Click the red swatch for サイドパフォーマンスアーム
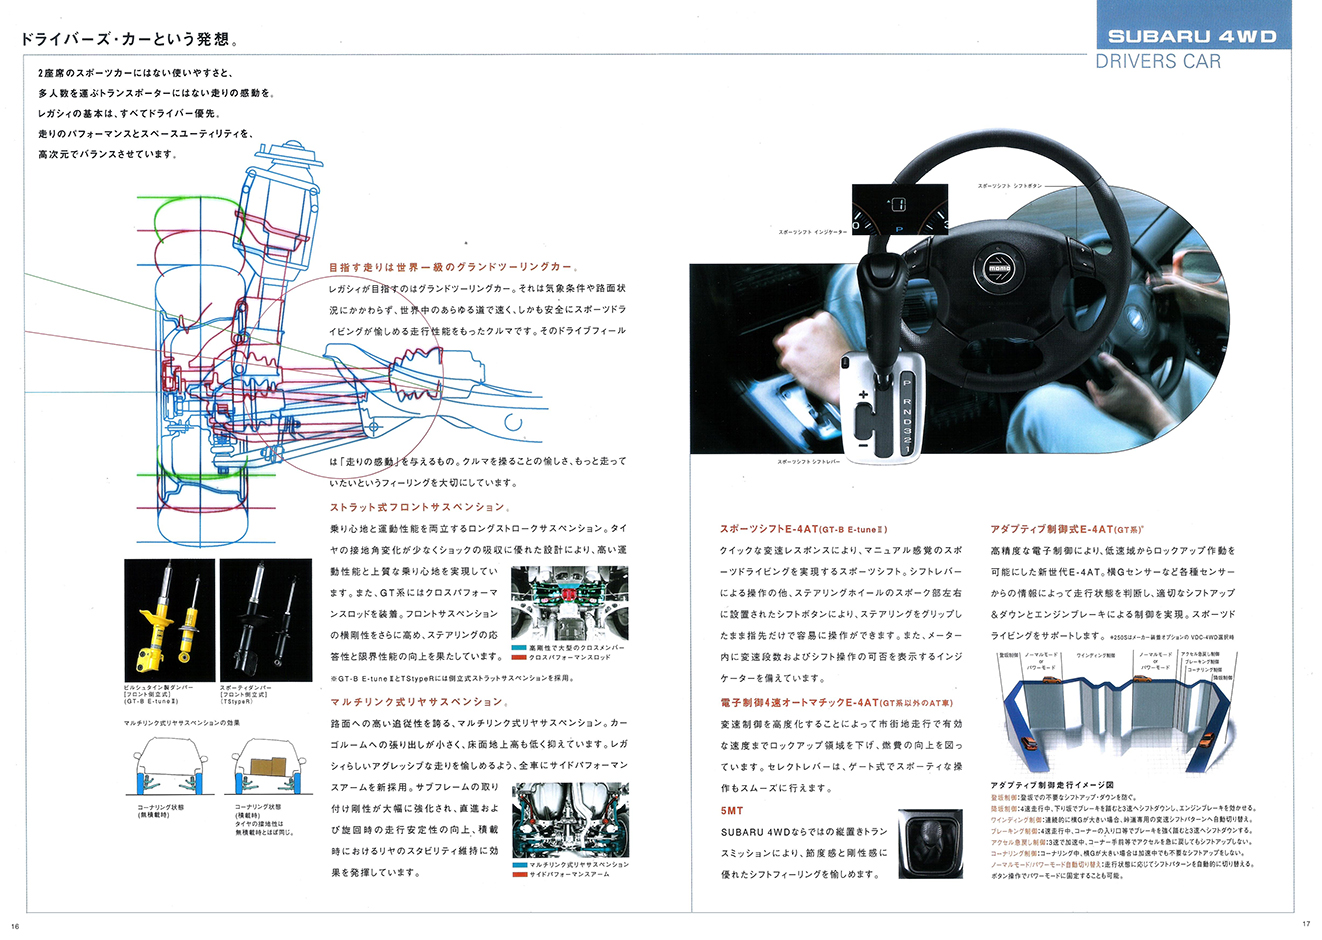The height and width of the screenshot is (940, 1322). [518, 874]
